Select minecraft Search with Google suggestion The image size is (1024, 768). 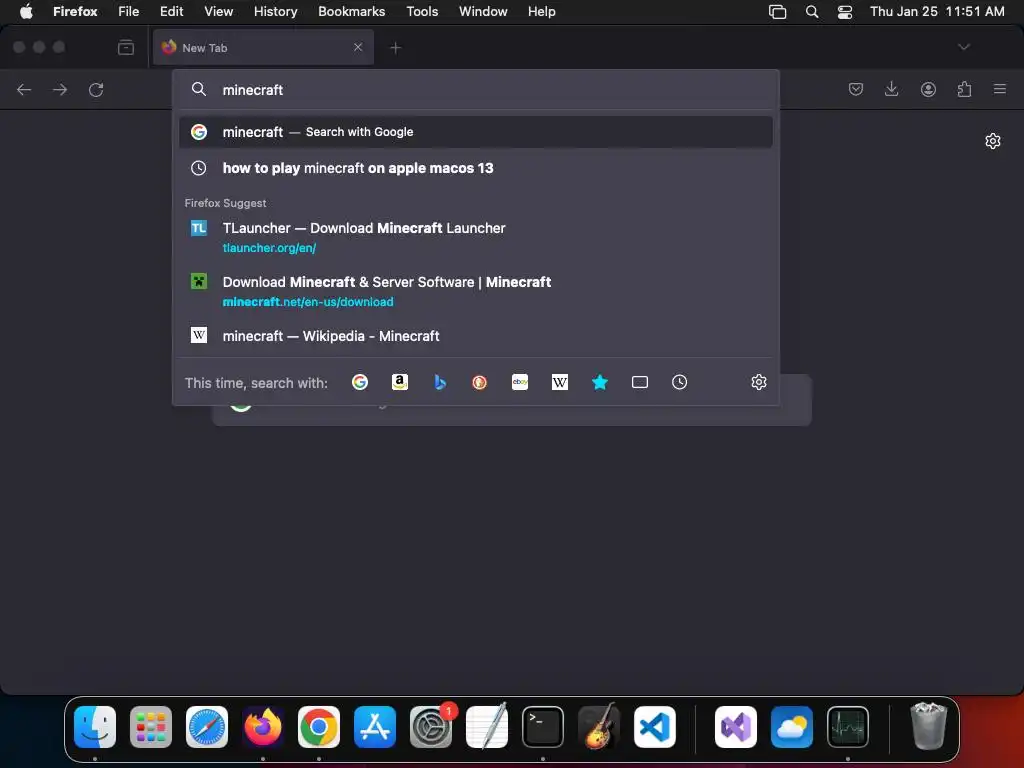click(x=475, y=132)
